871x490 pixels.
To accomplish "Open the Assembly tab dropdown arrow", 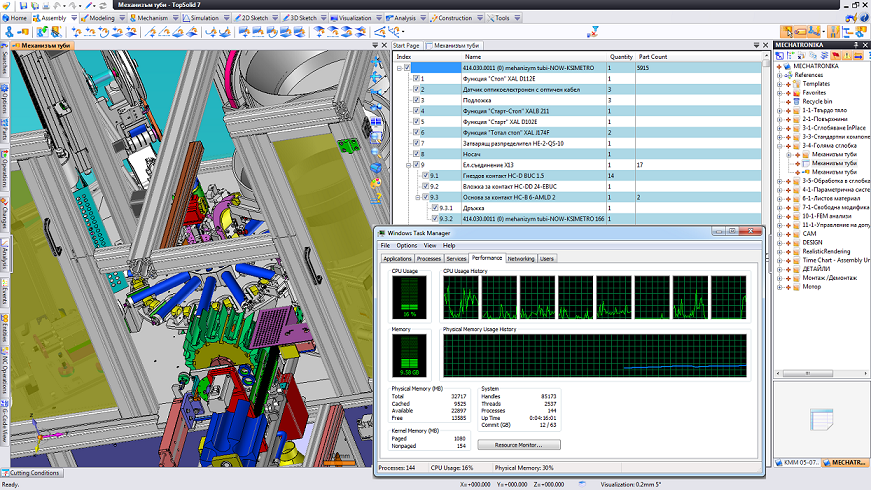I will coord(74,18).
